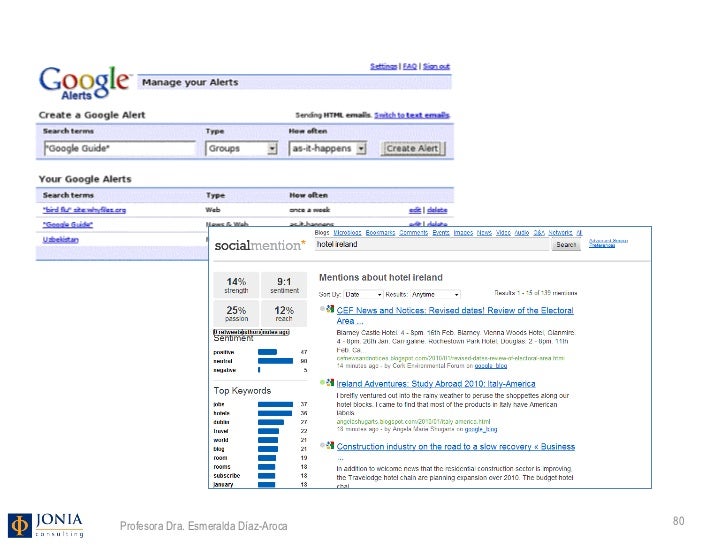728x546 pixels.
Task: Select the Video tab in socialmention
Action: [503, 233]
